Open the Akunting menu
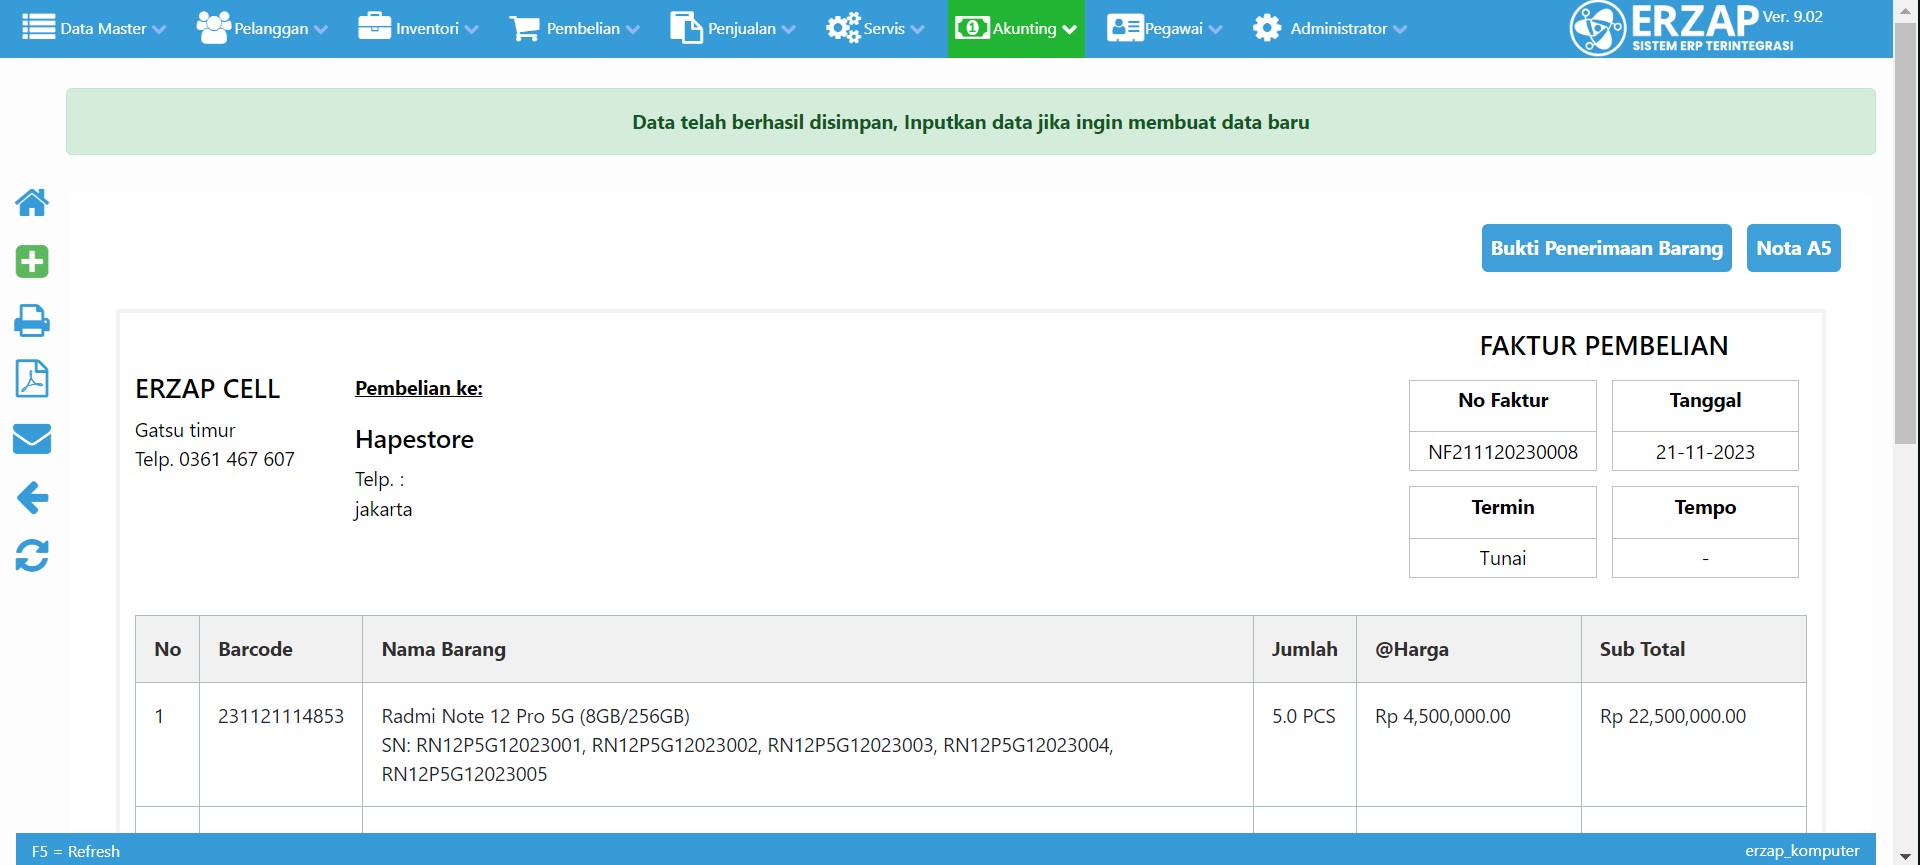This screenshot has height=865, width=1920. 1016,28
